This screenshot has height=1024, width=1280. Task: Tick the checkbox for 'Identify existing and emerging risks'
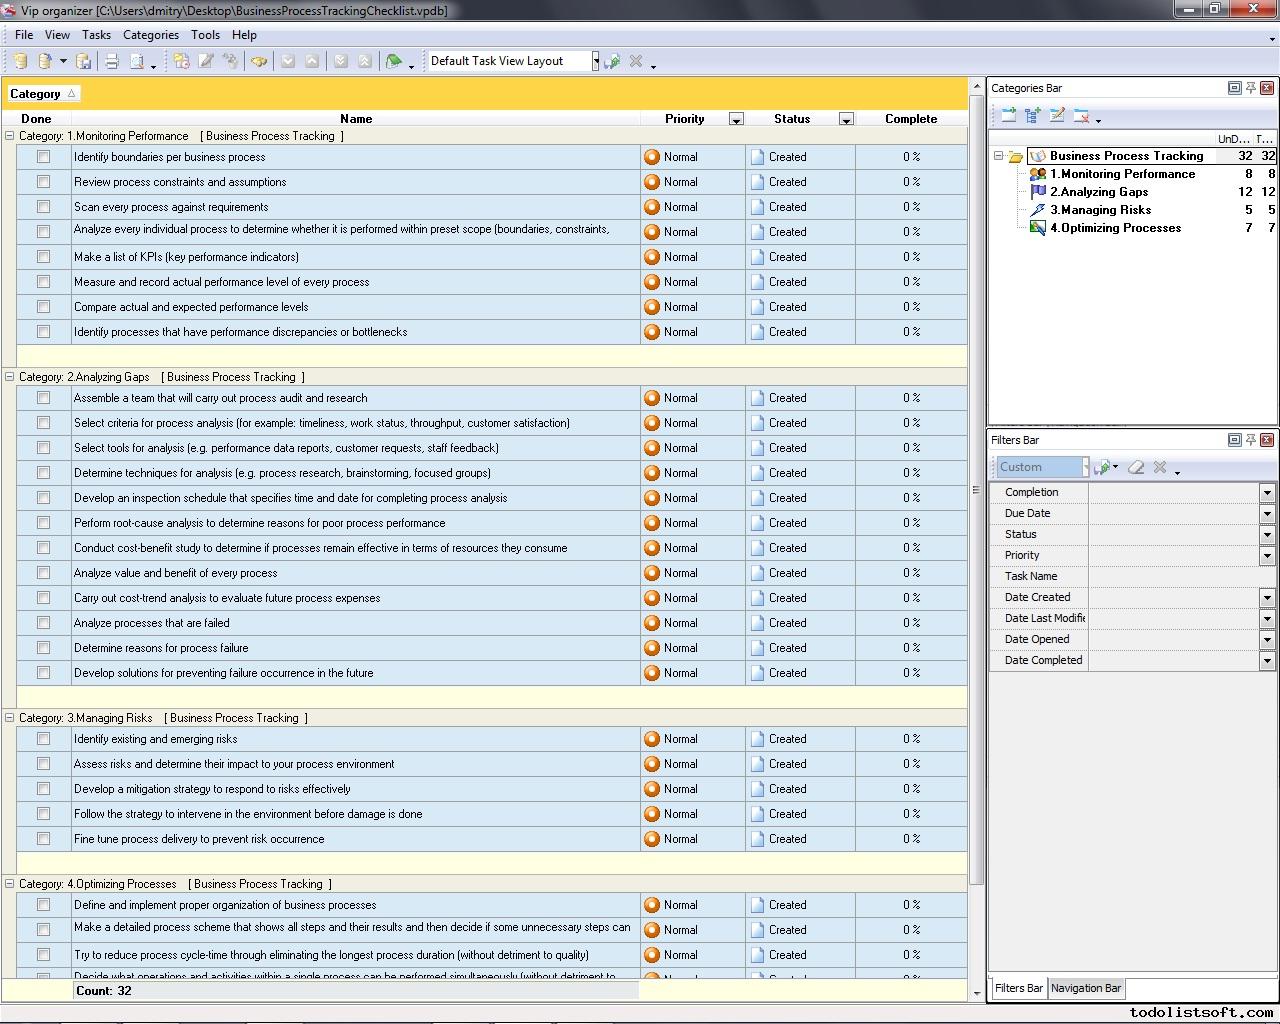[43, 739]
